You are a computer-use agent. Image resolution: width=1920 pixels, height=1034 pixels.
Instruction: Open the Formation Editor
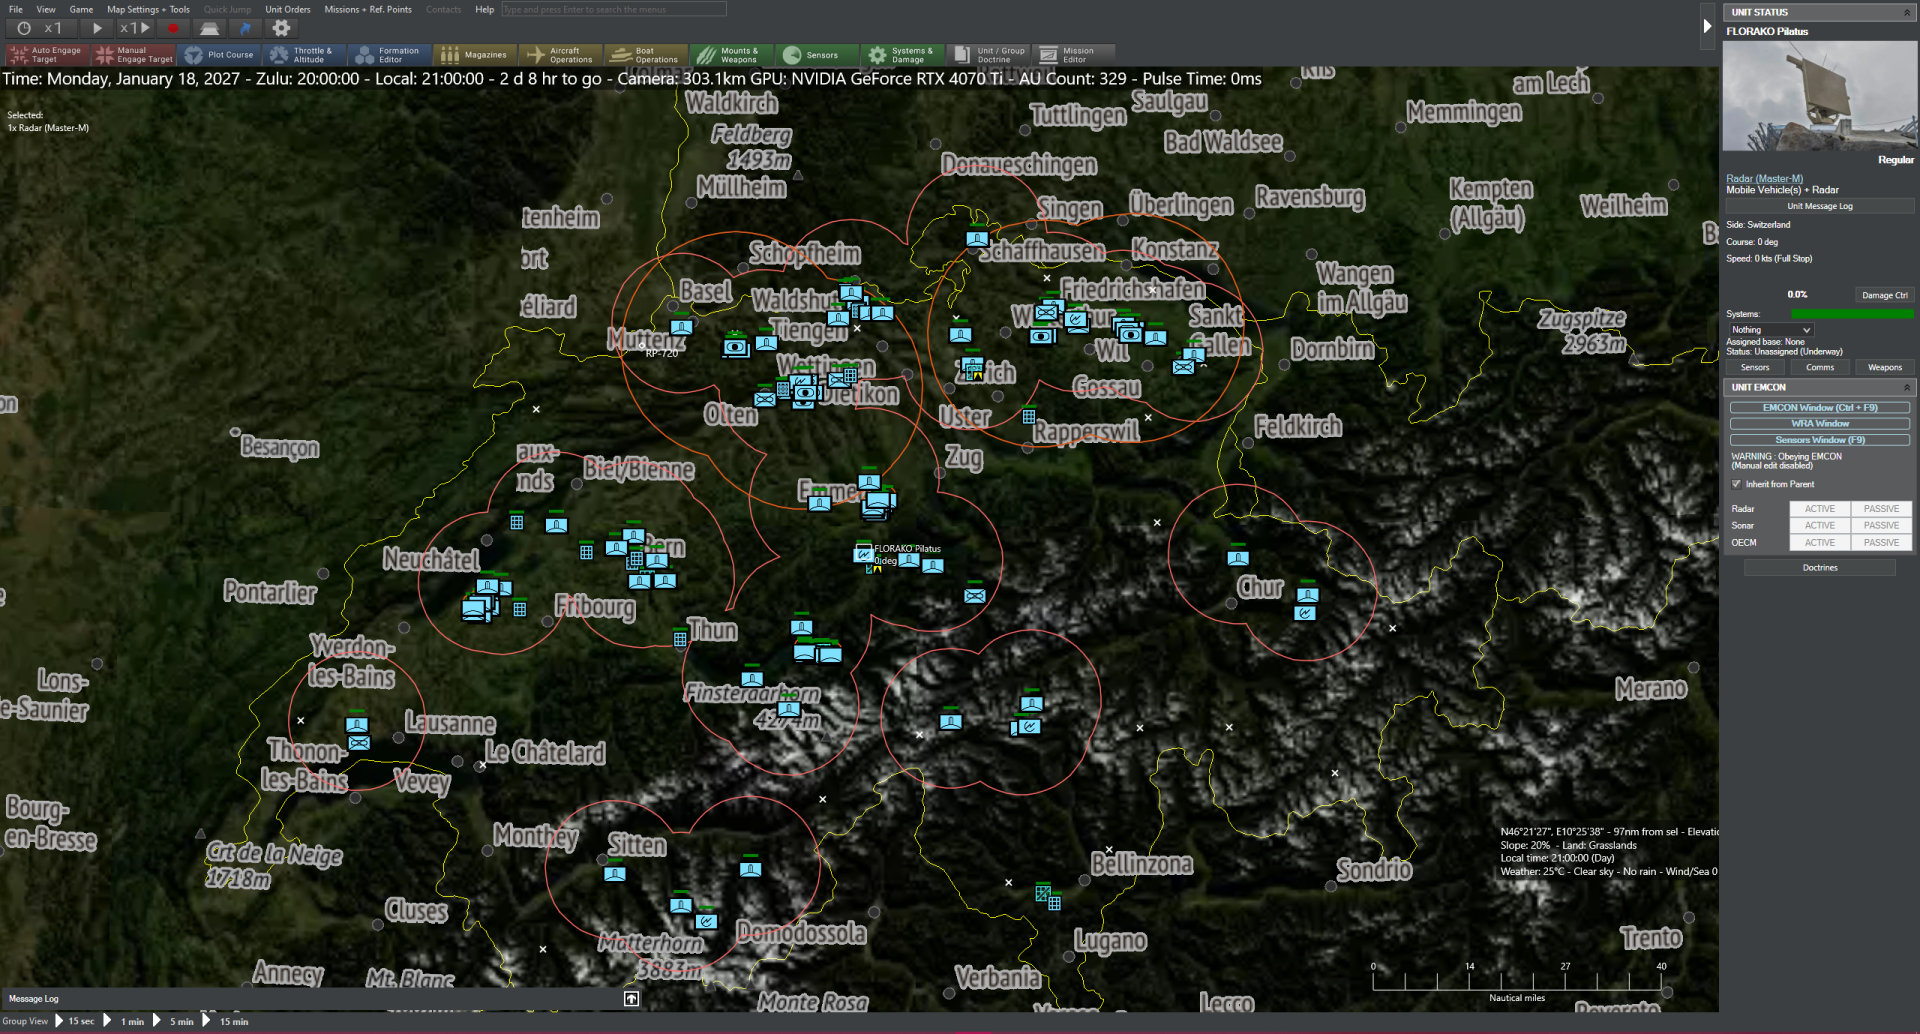[390, 55]
